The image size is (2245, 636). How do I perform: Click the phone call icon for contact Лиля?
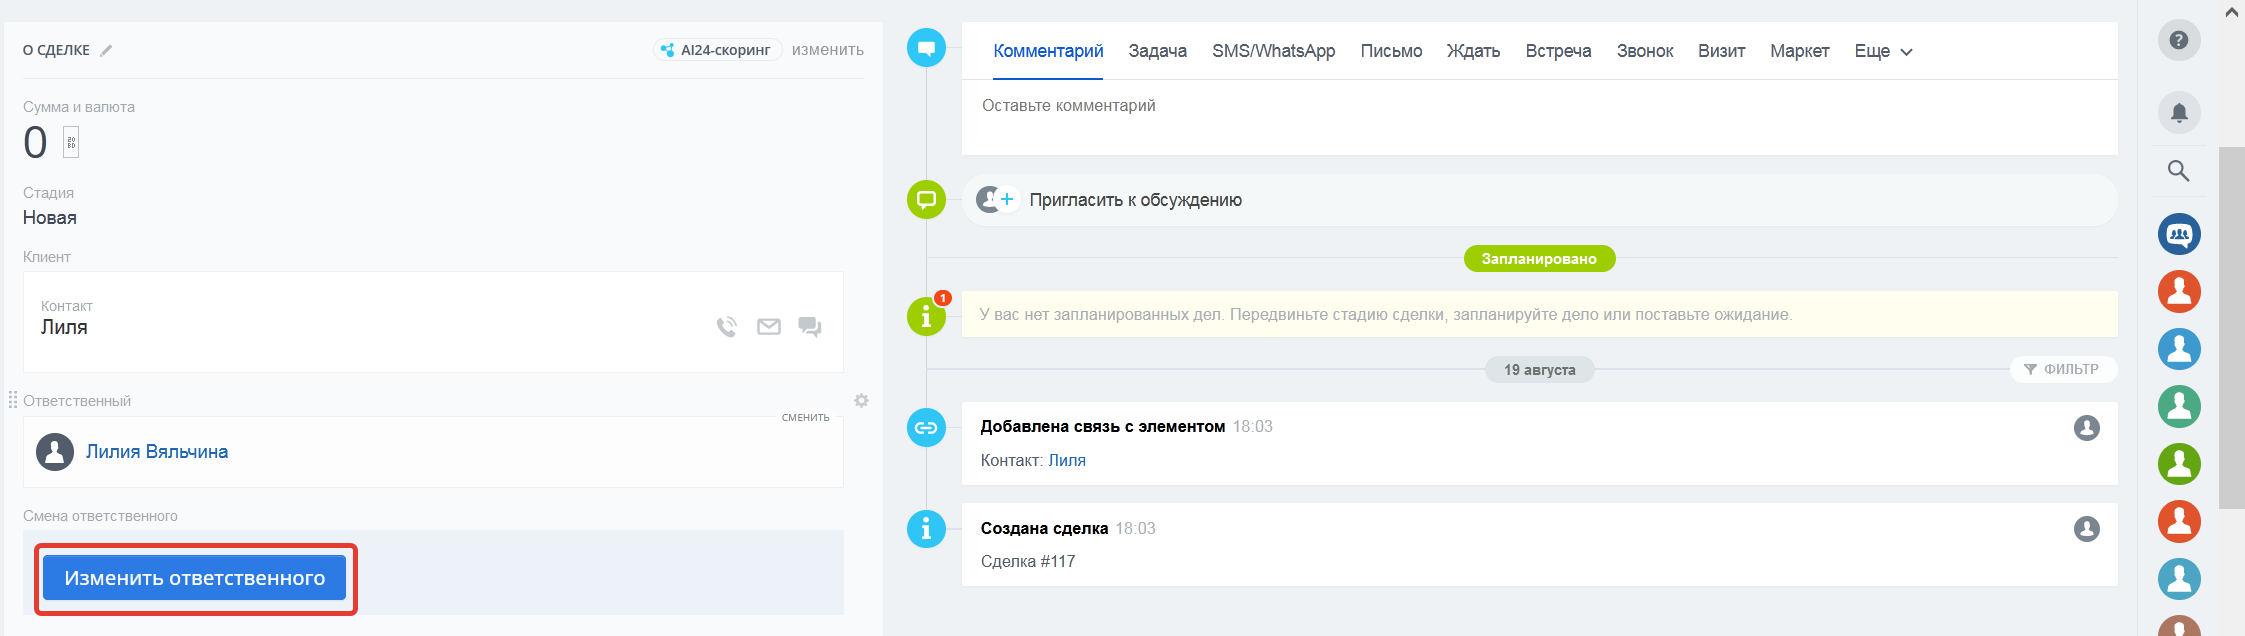pos(727,327)
